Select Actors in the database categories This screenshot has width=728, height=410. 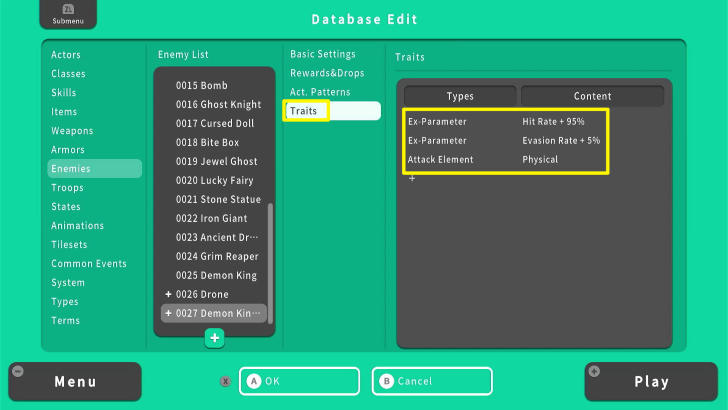coord(66,55)
